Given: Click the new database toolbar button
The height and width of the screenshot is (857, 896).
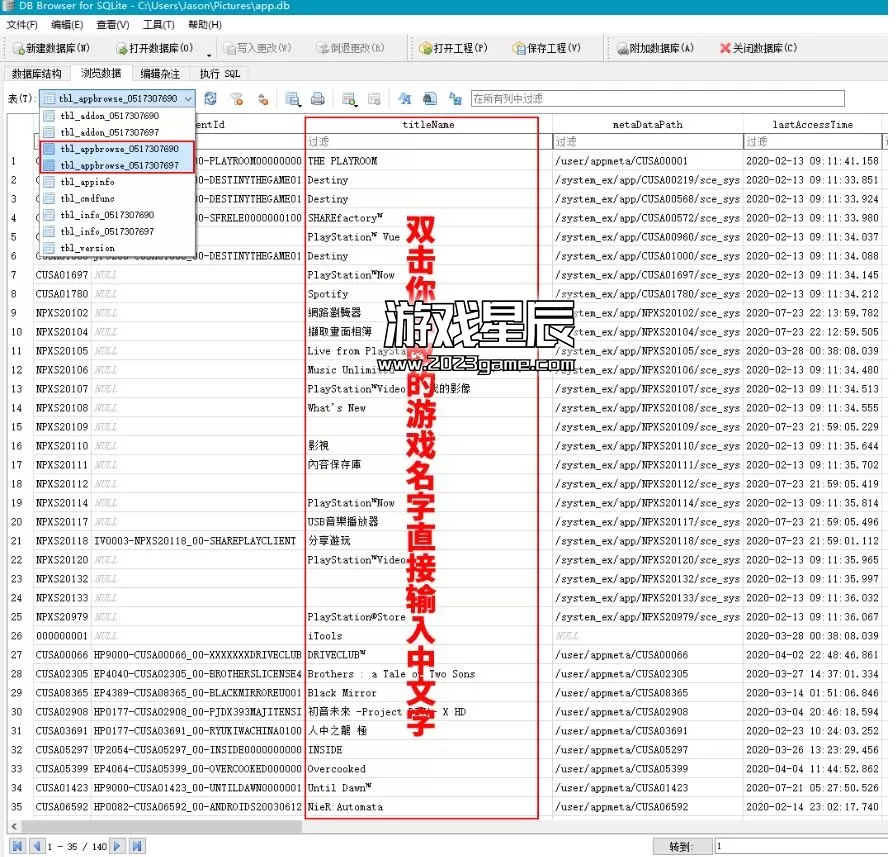Looking at the screenshot, I should (x=50, y=48).
